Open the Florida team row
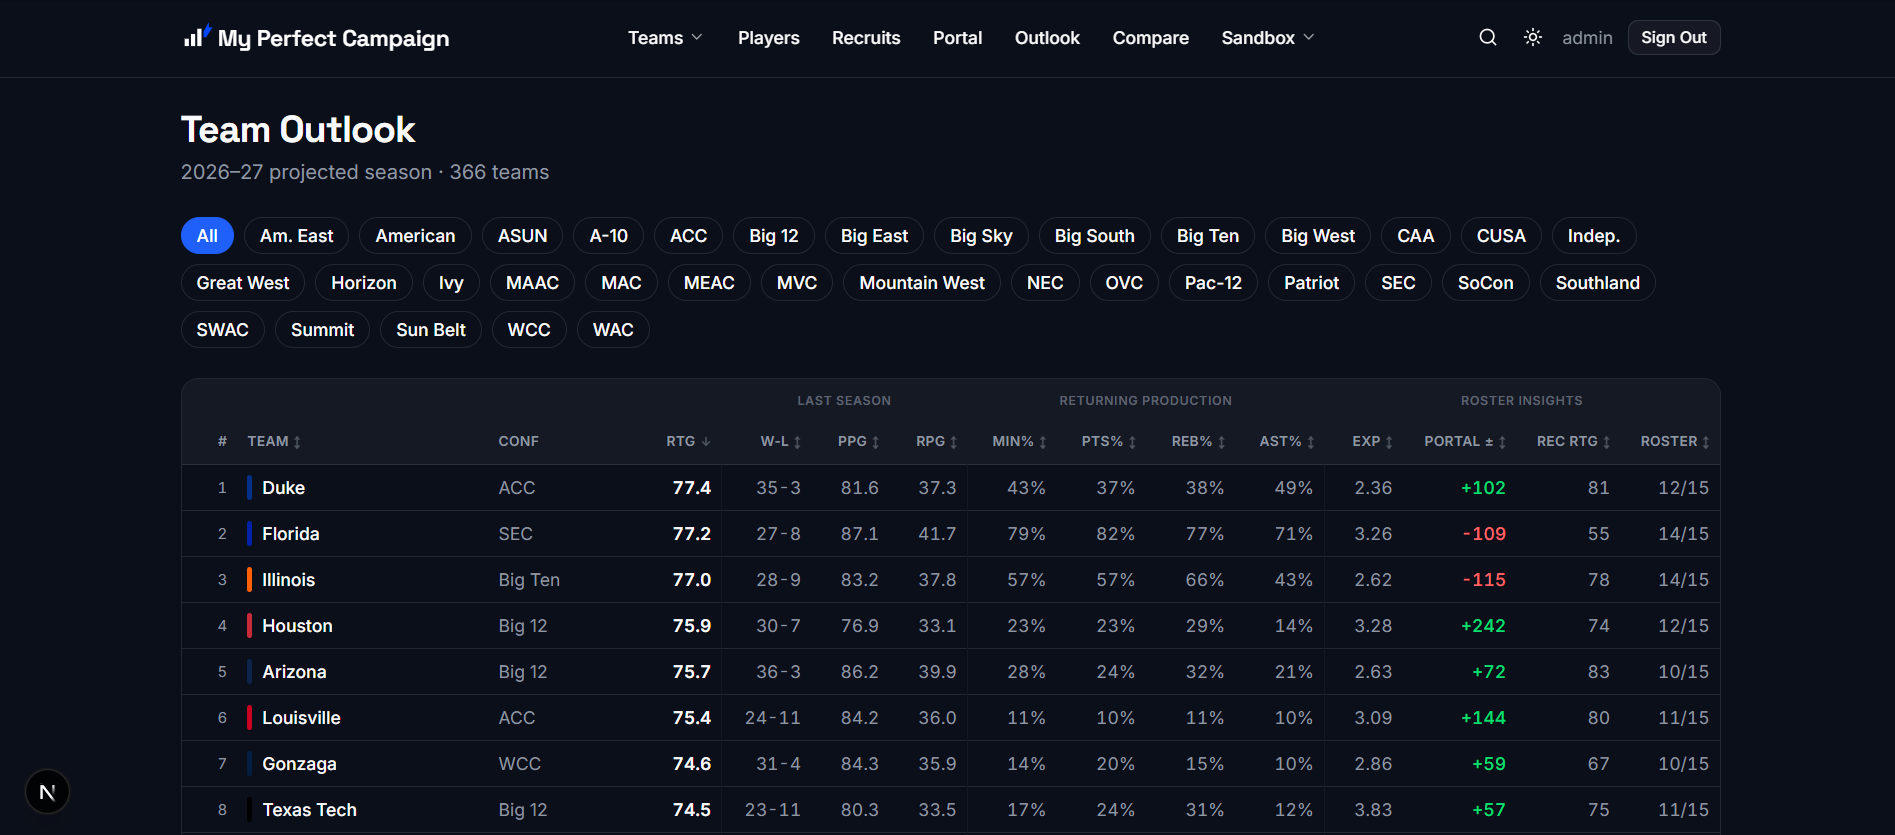1895x835 pixels. coord(950,534)
